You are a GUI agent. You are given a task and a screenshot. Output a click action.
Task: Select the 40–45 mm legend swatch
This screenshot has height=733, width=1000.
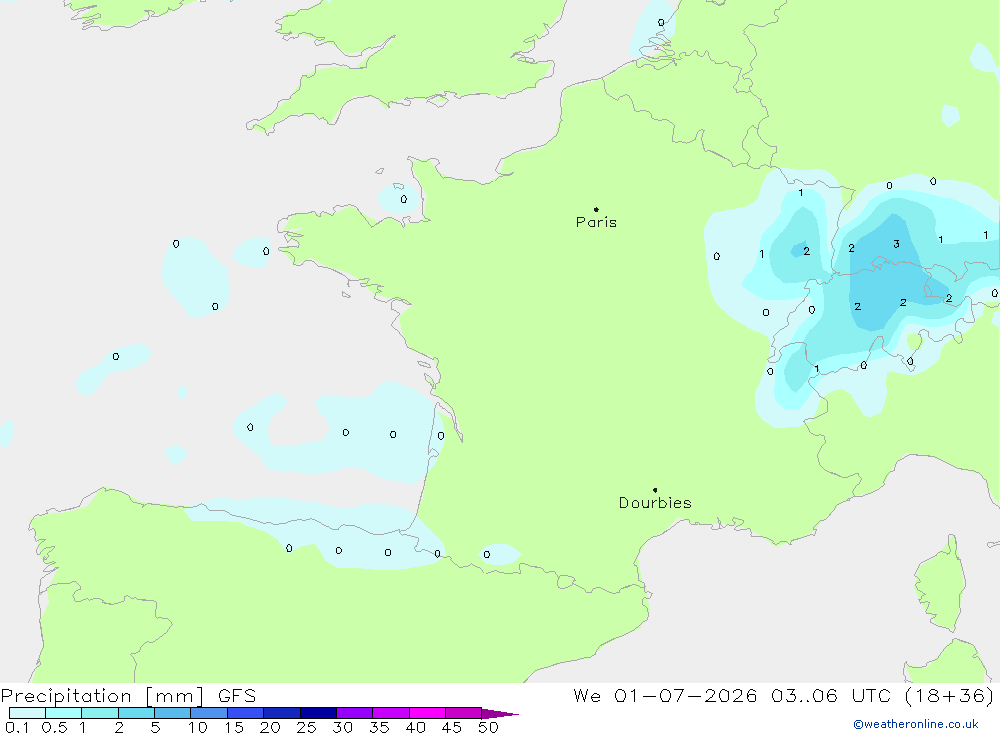tap(427, 713)
